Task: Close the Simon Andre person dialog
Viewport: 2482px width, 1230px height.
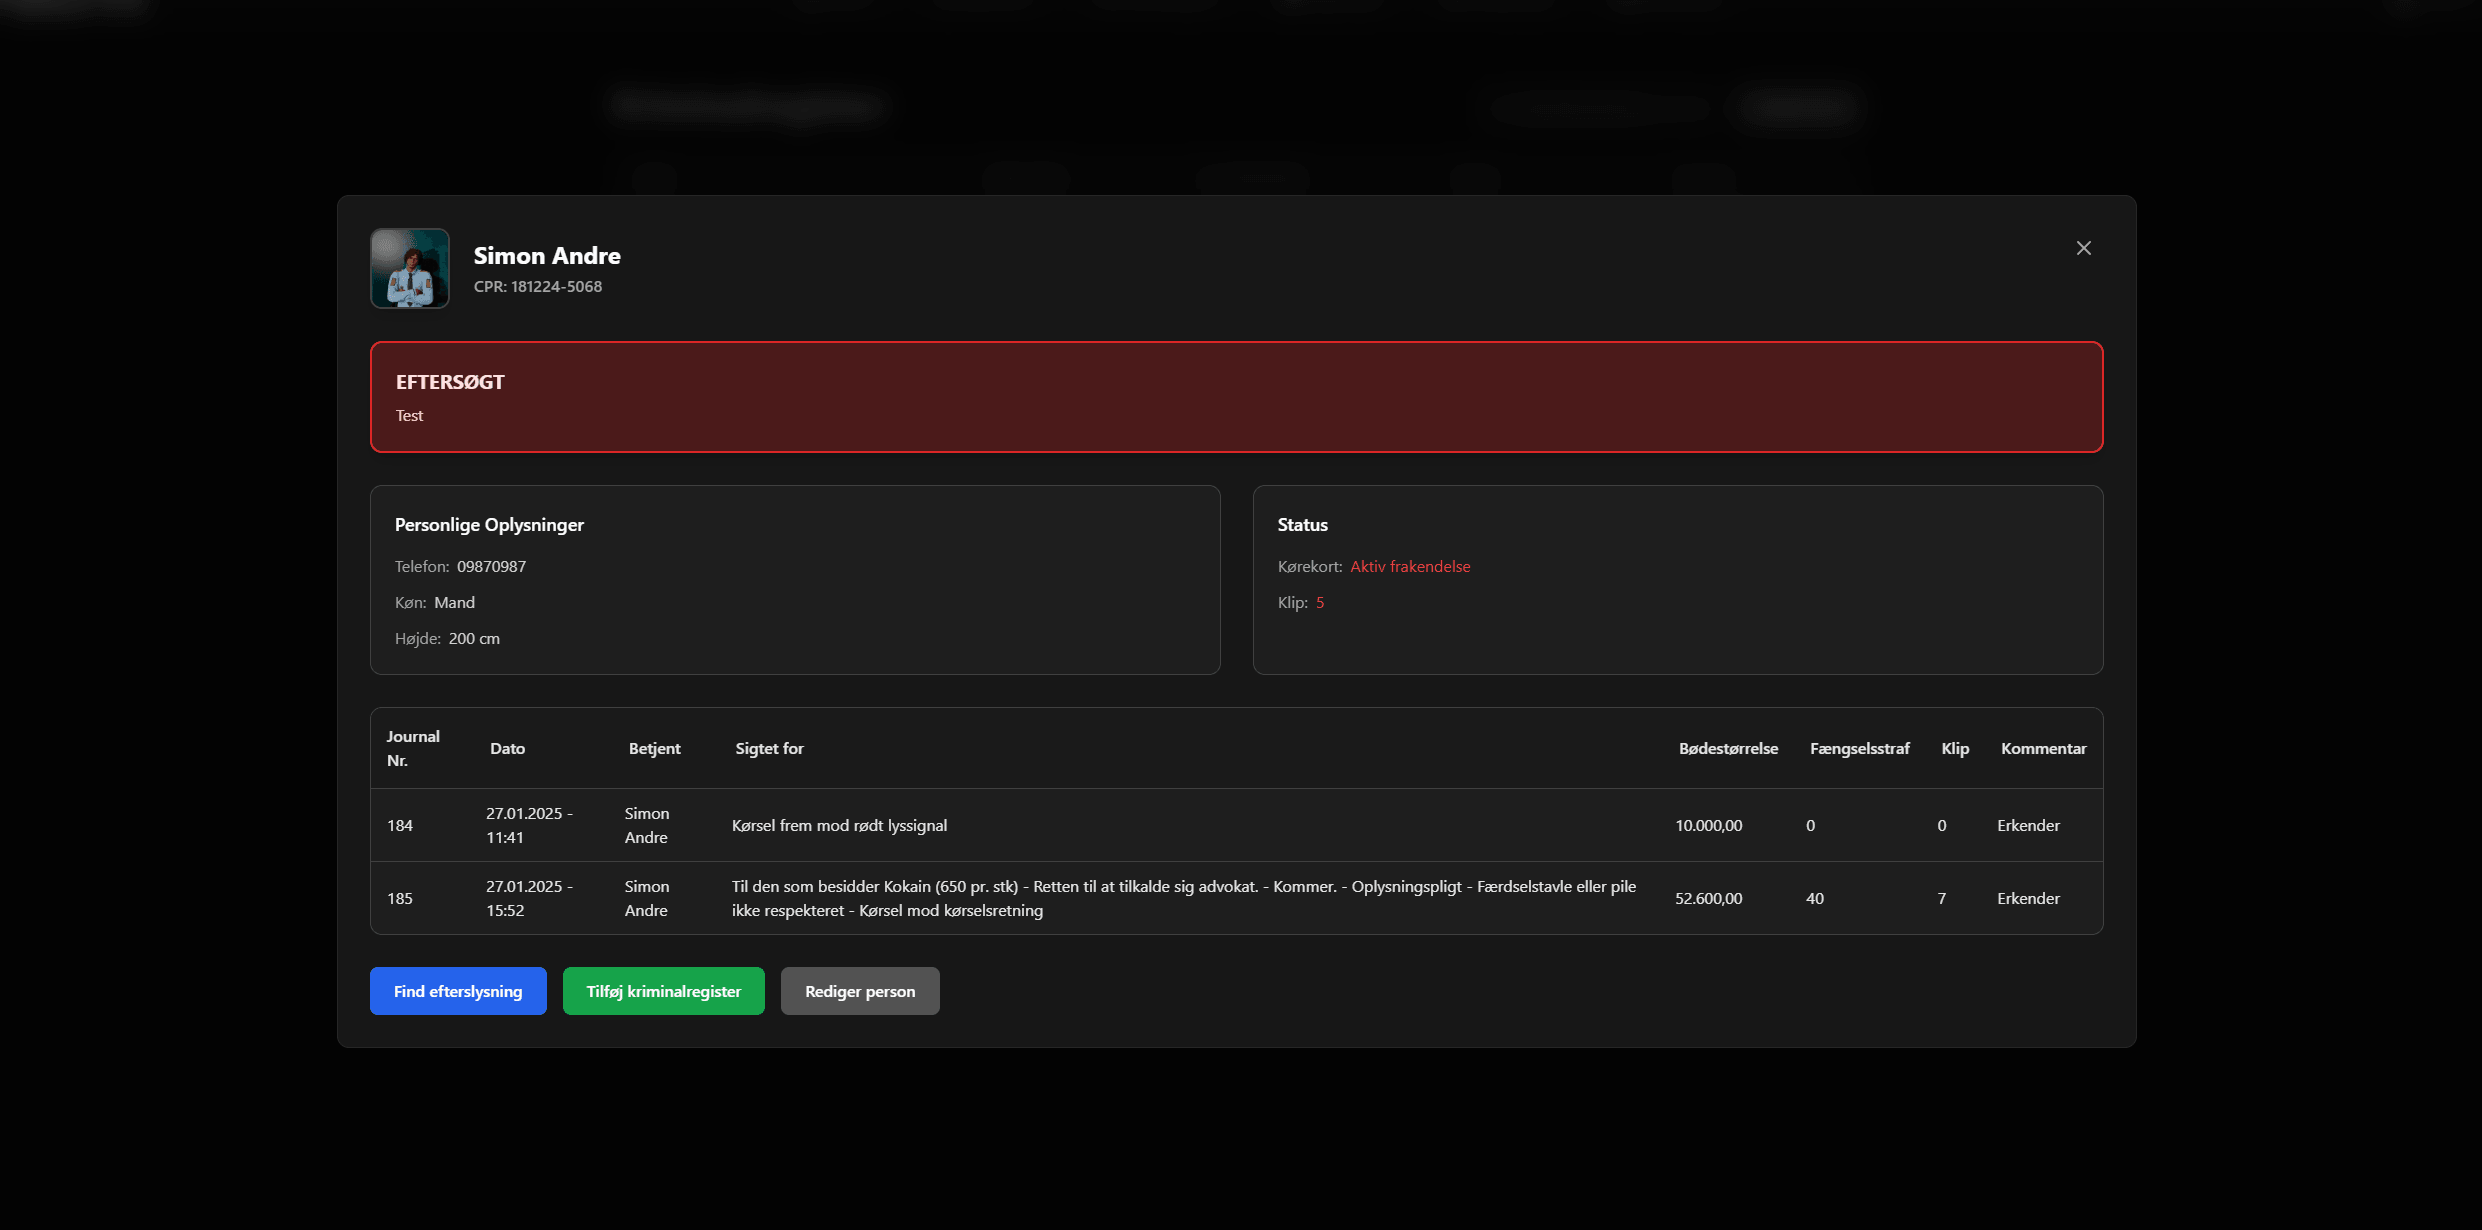Action: [x=2083, y=248]
